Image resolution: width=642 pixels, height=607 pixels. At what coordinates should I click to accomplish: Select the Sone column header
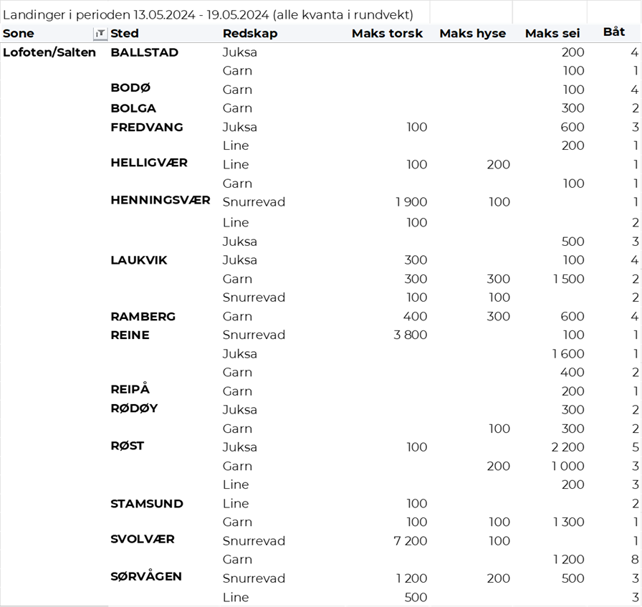coord(18,34)
